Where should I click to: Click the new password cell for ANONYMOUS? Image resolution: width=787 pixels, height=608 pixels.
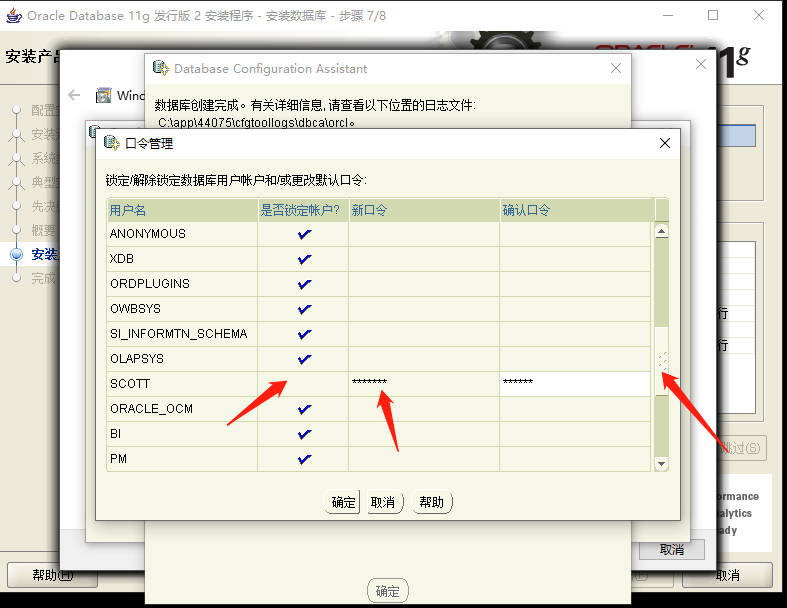click(x=424, y=234)
